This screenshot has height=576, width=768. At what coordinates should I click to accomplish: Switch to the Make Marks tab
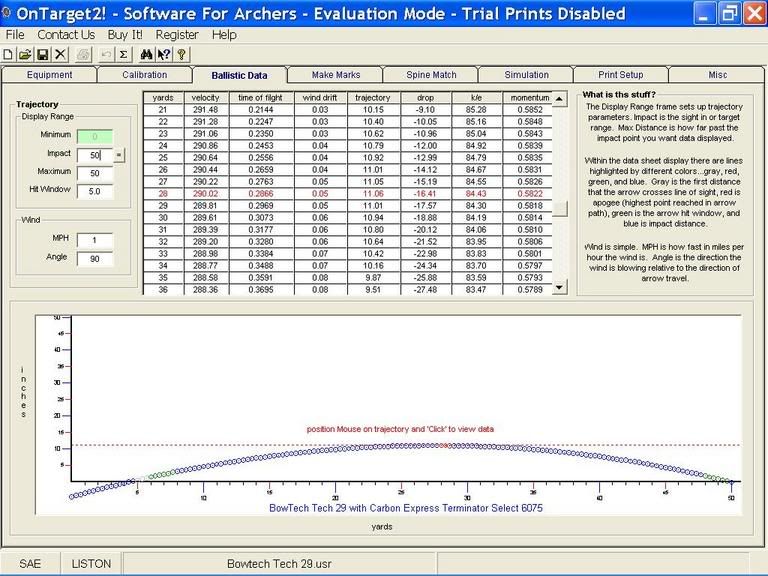[336, 75]
